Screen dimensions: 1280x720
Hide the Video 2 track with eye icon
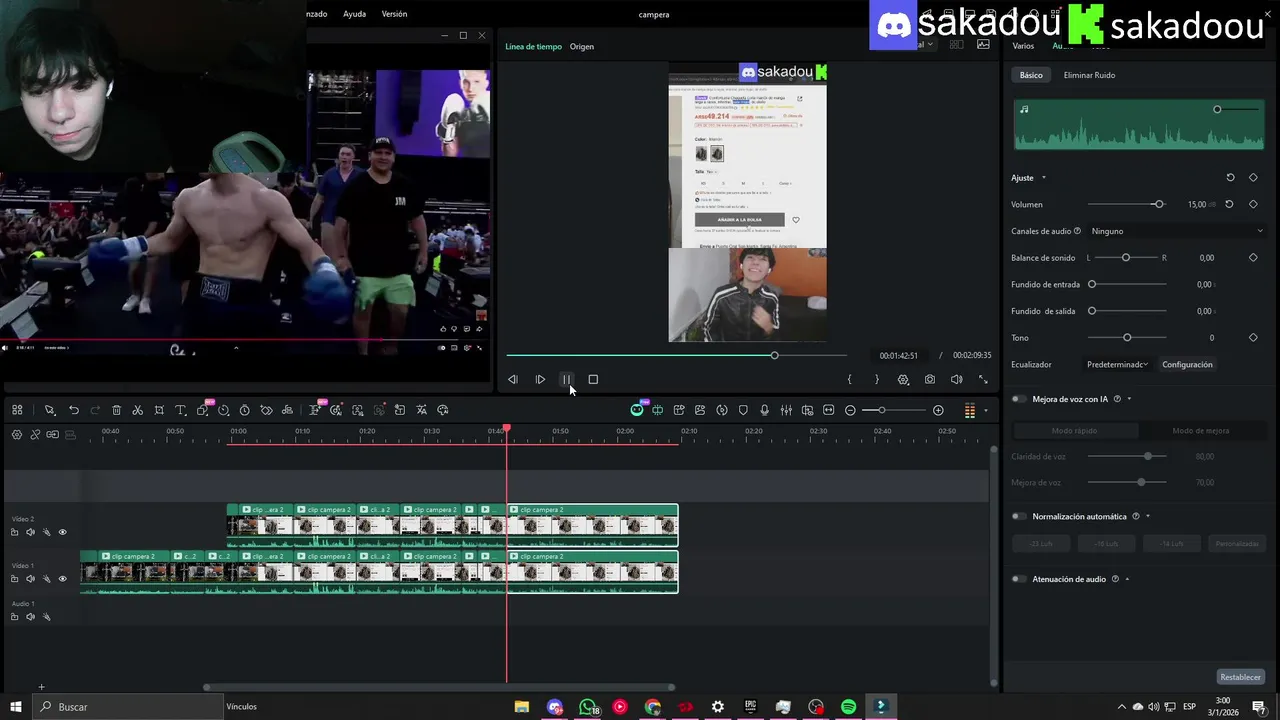62,532
